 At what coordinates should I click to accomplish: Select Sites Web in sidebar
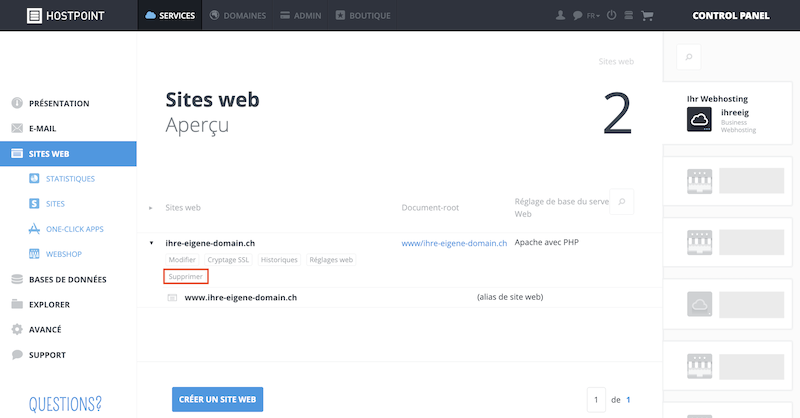coord(68,154)
